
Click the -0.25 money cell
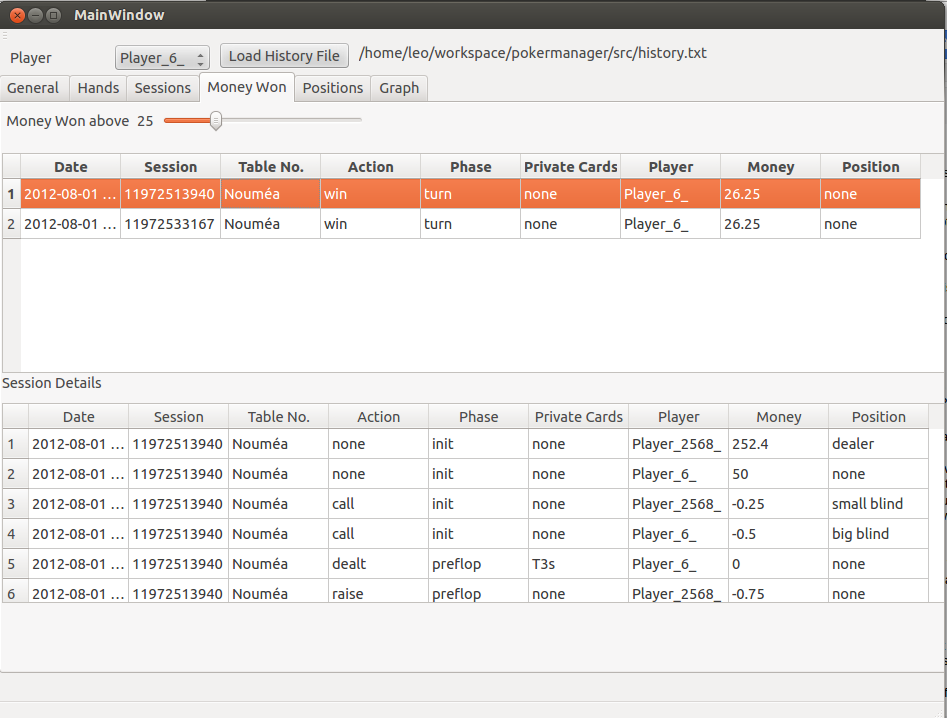tap(778, 504)
